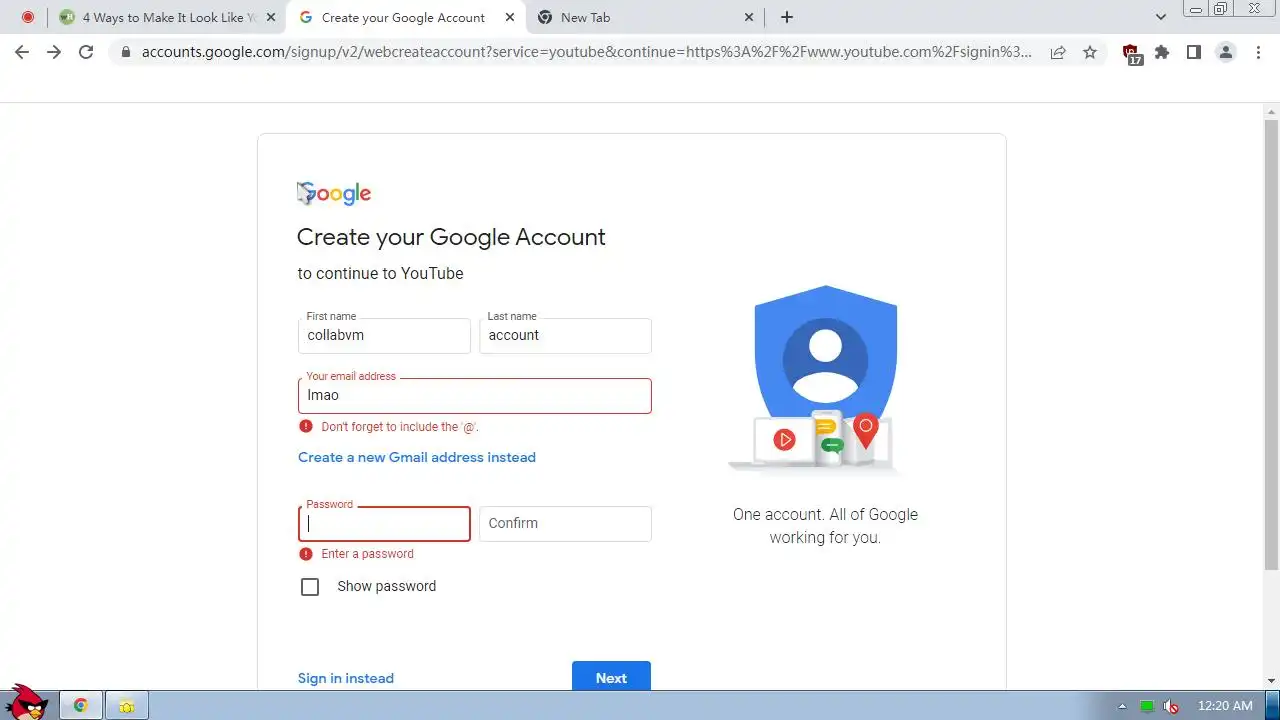
Task: Close the New Tab tab
Action: click(750, 17)
